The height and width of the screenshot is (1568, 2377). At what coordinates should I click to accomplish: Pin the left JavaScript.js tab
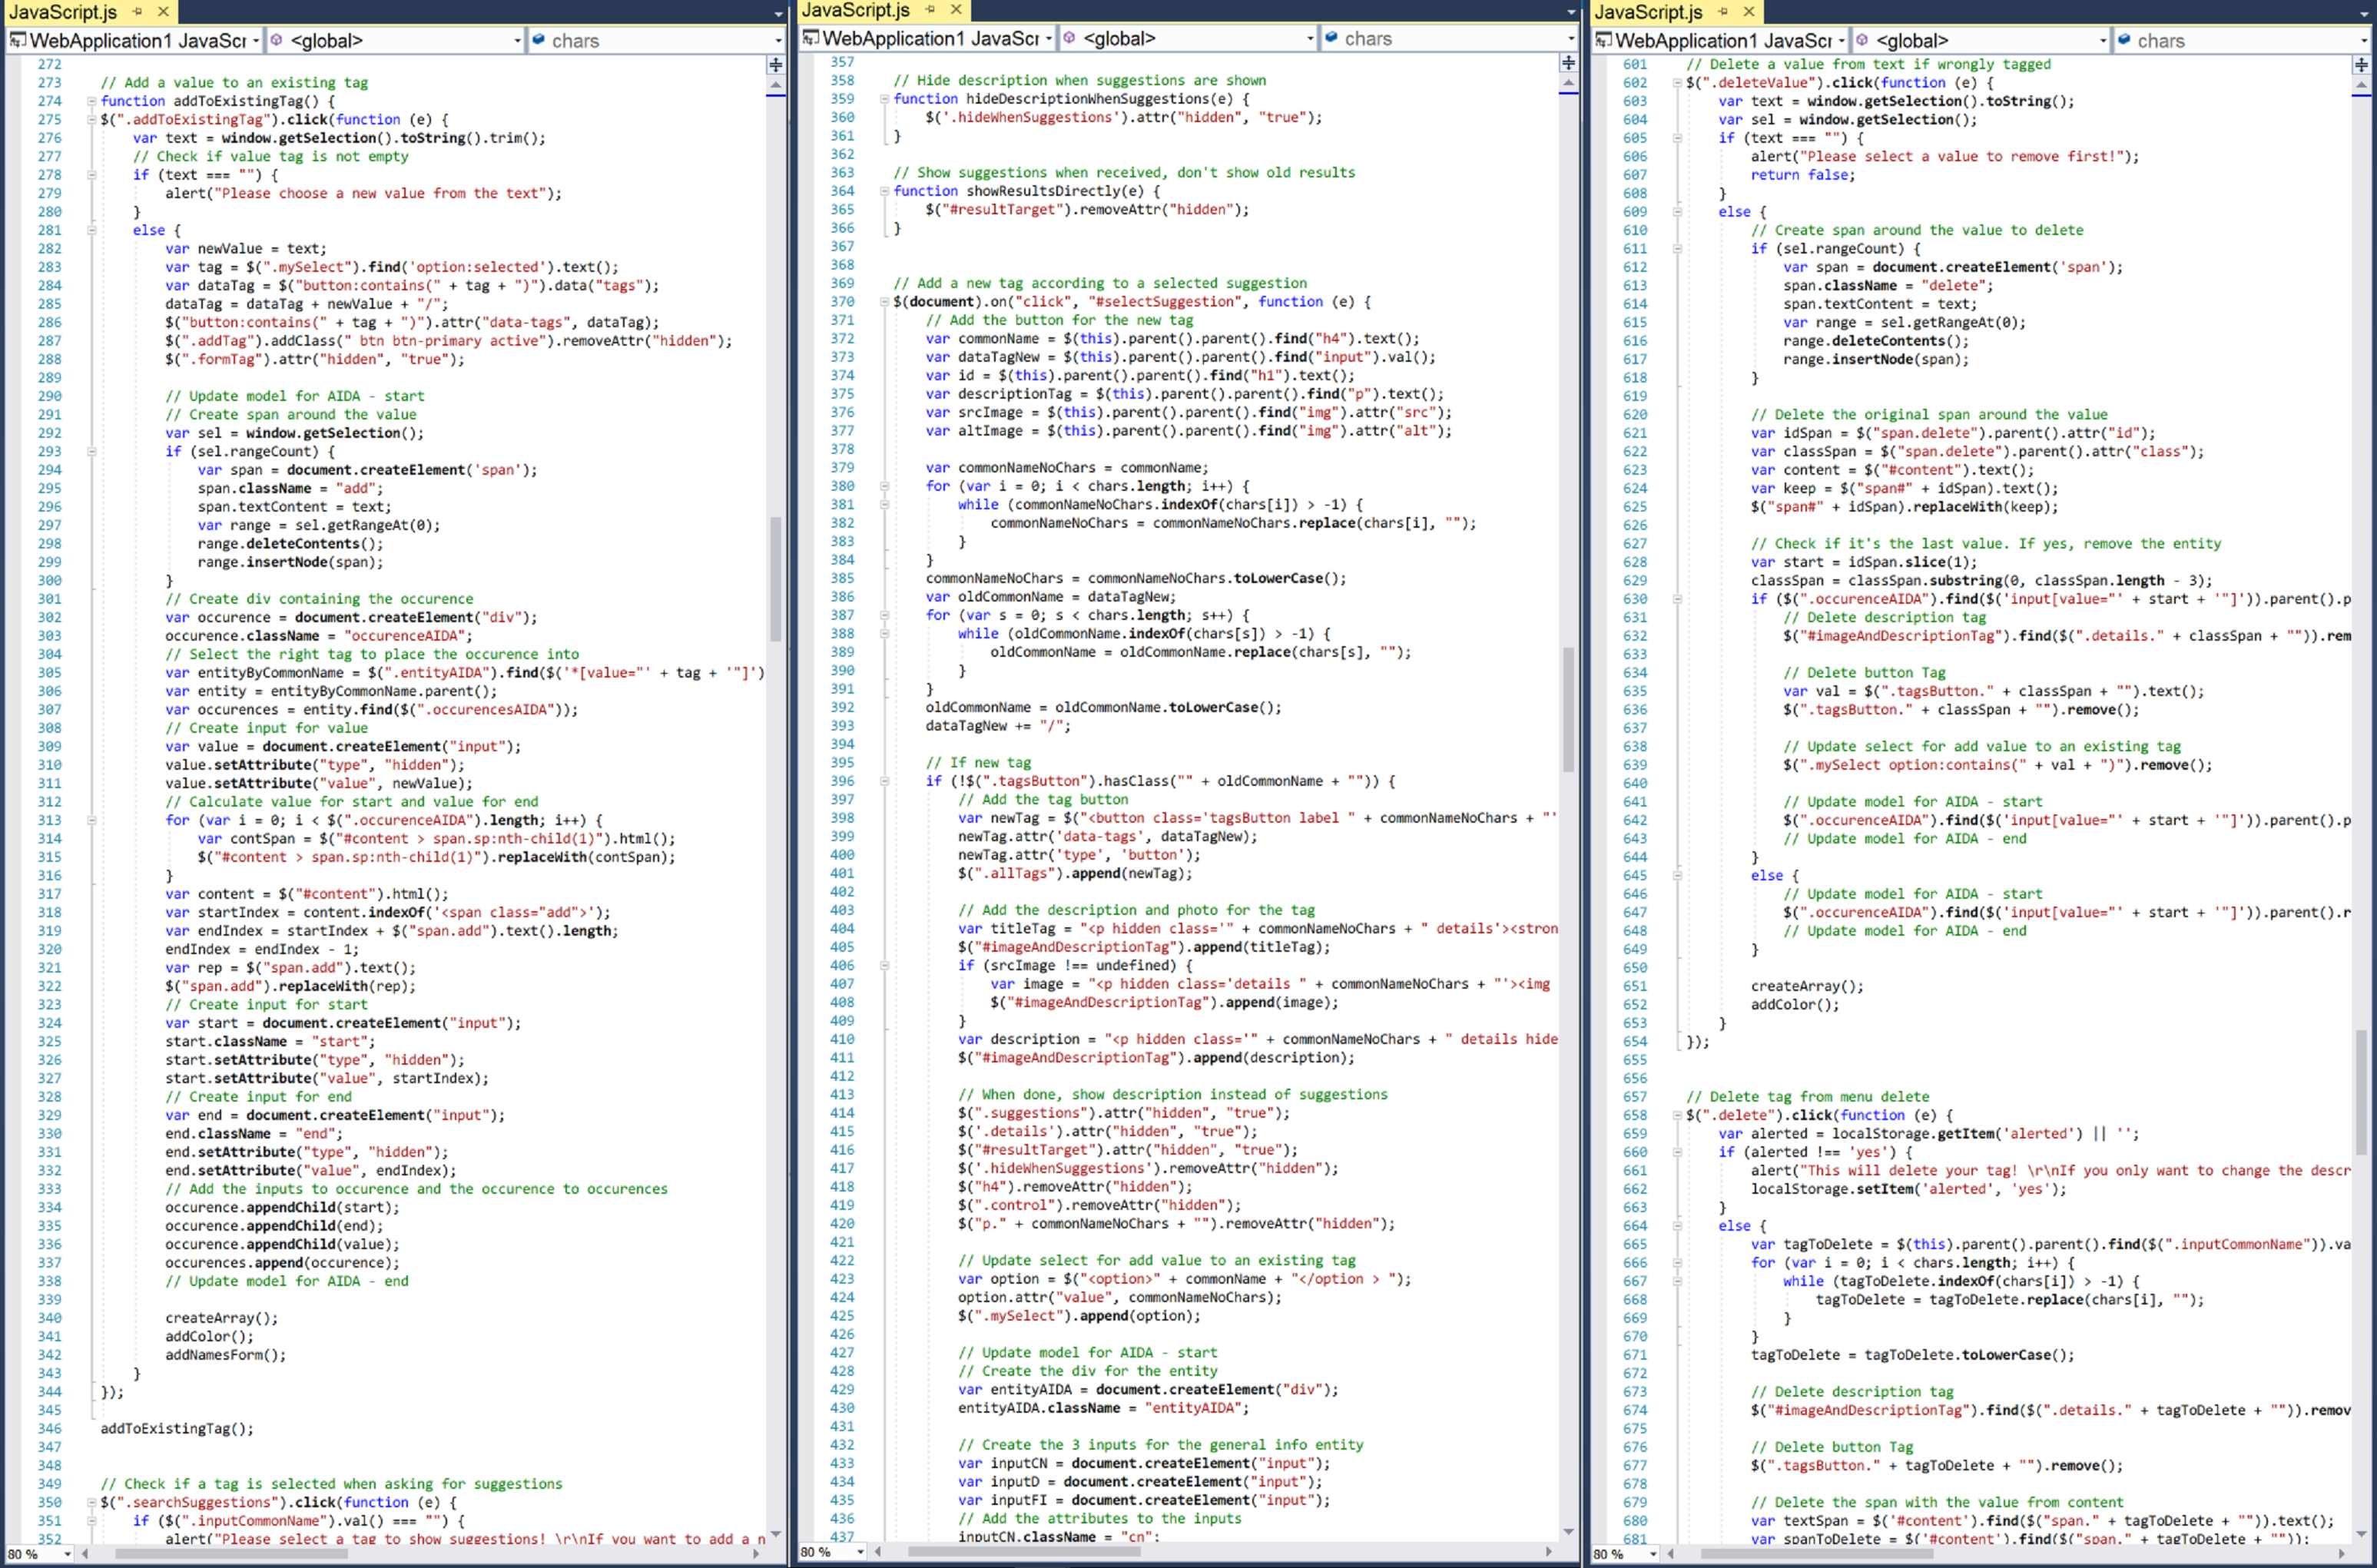click(138, 11)
